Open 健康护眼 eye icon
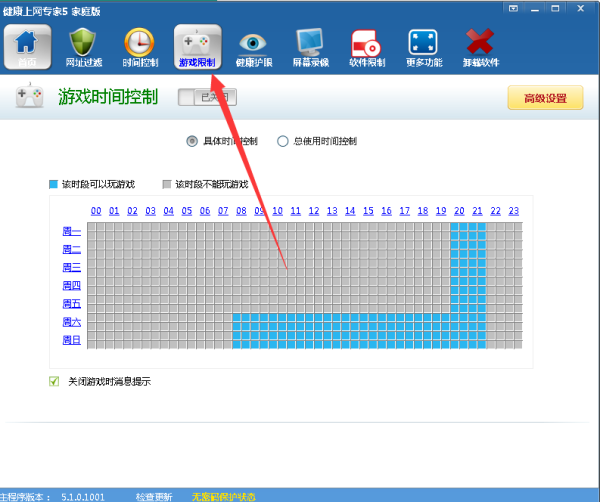The width and height of the screenshot is (600, 502). pyautogui.click(x=252, y=47)
